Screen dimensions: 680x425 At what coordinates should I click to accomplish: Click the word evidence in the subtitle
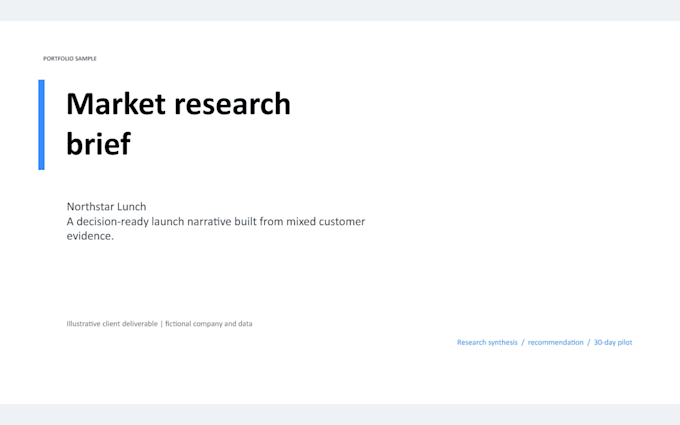click(88, 236)
